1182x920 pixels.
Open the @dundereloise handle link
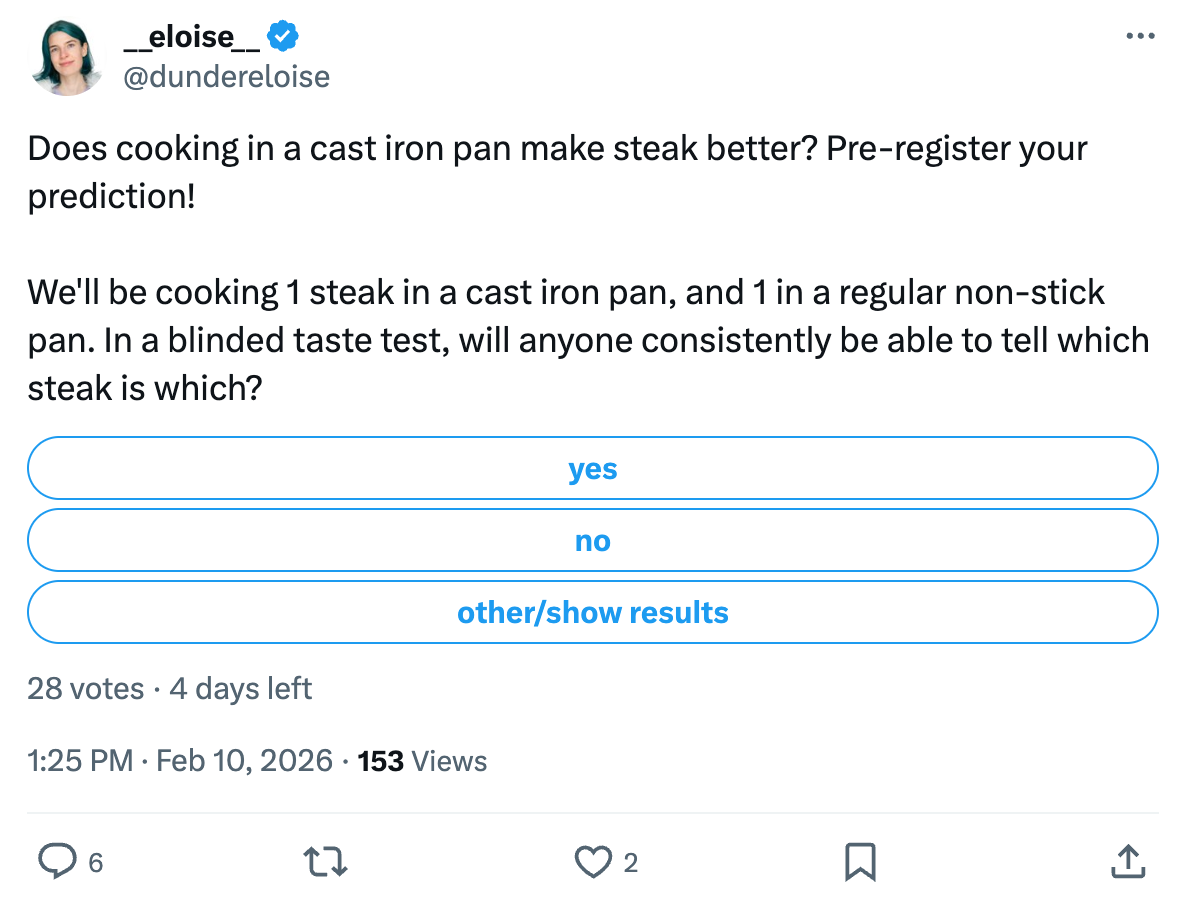225,77
